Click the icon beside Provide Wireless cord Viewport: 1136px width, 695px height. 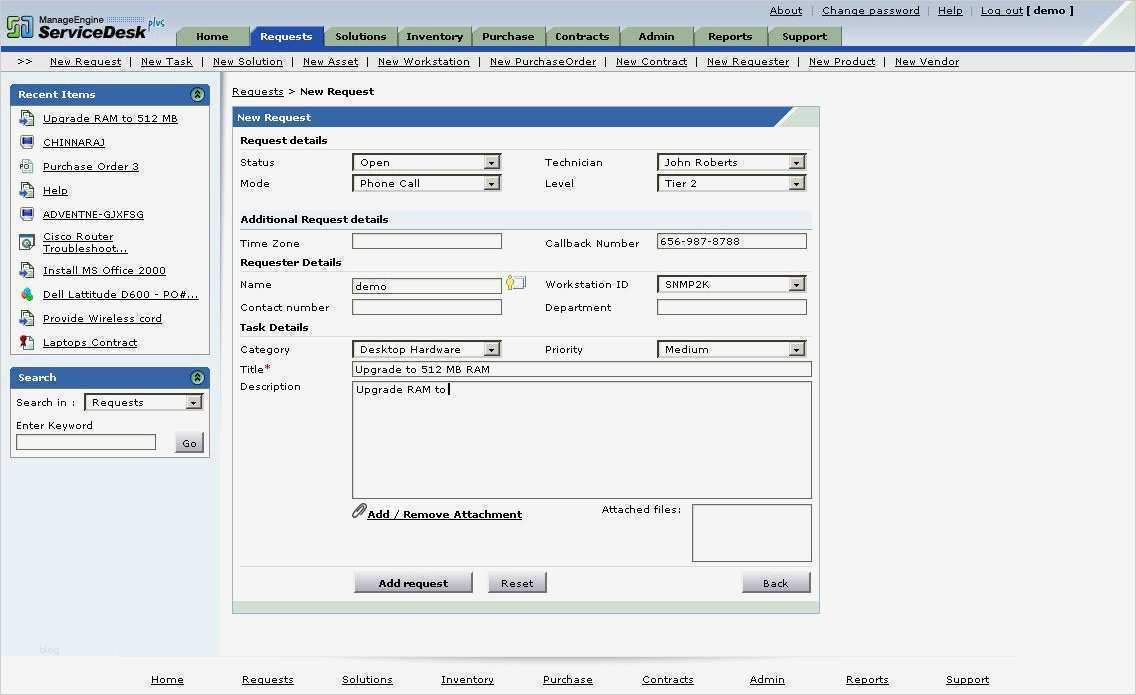coord(27,318)
